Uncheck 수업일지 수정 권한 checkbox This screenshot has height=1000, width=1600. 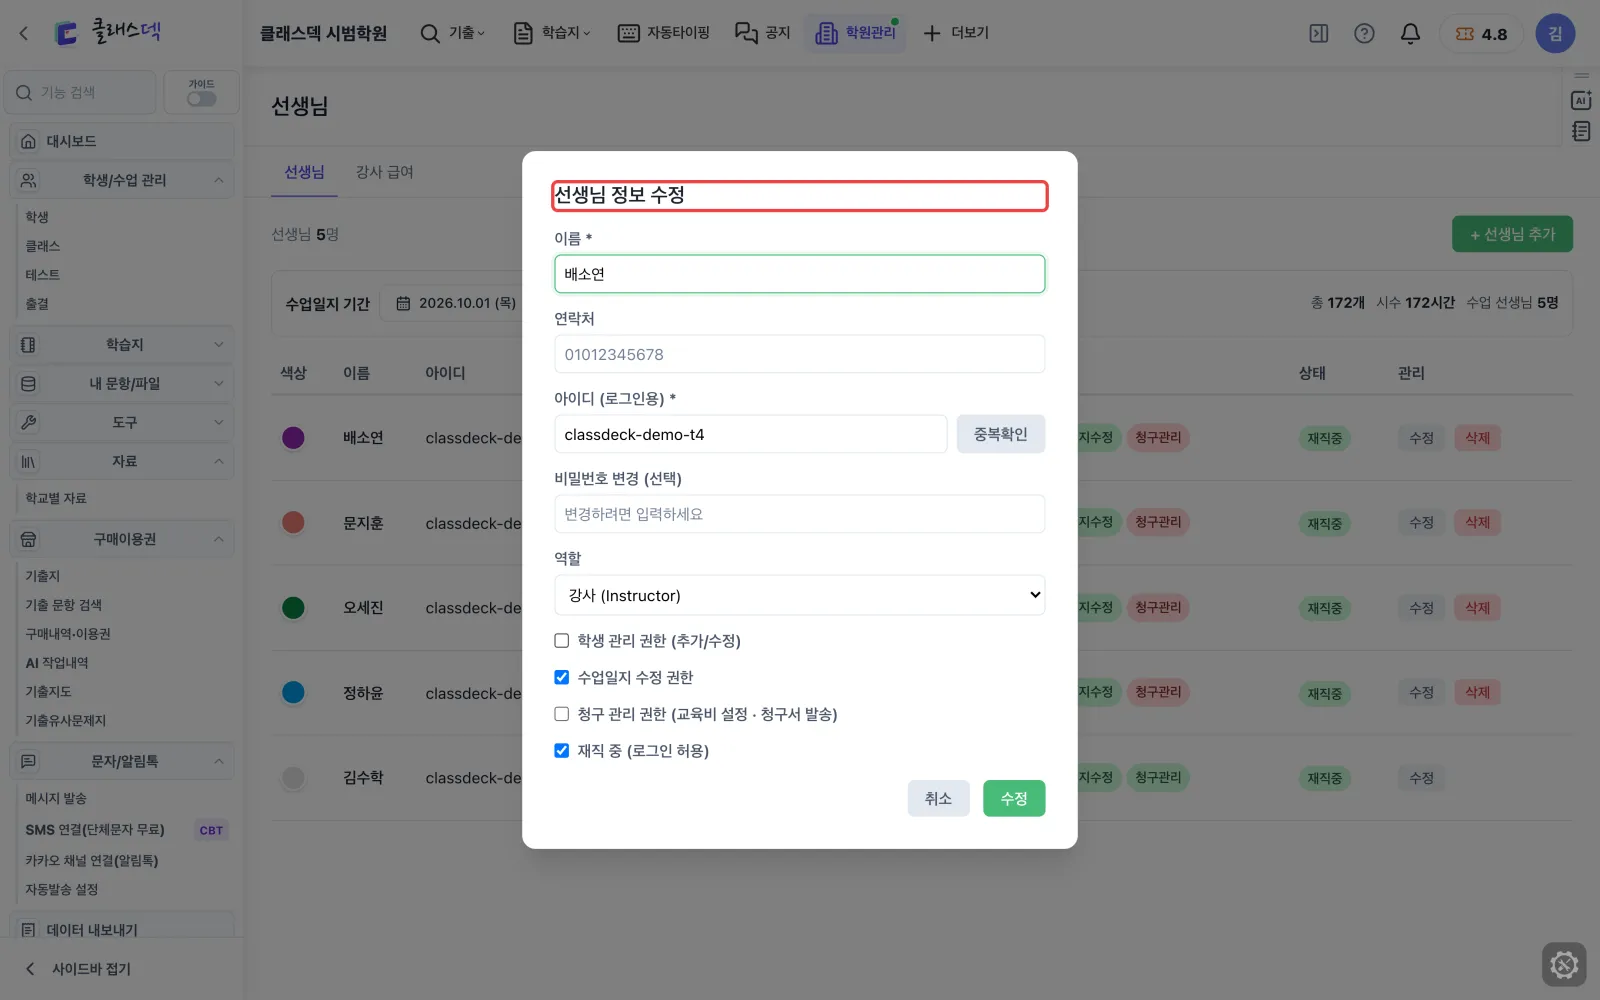click(562, 677)
